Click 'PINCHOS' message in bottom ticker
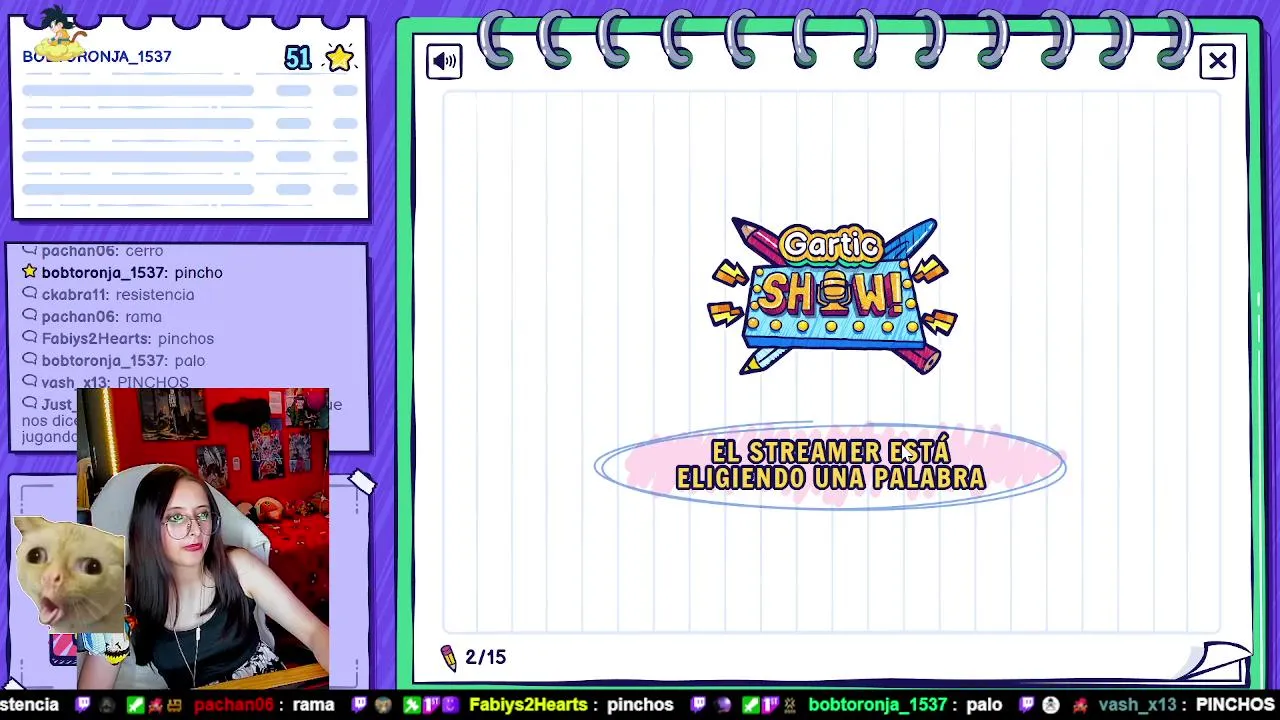 click(x=1235, y=705)
